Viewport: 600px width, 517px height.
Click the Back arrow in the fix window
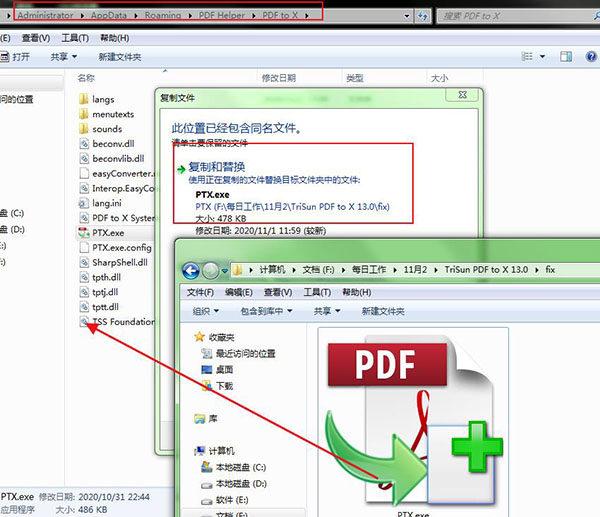(189, 270)
